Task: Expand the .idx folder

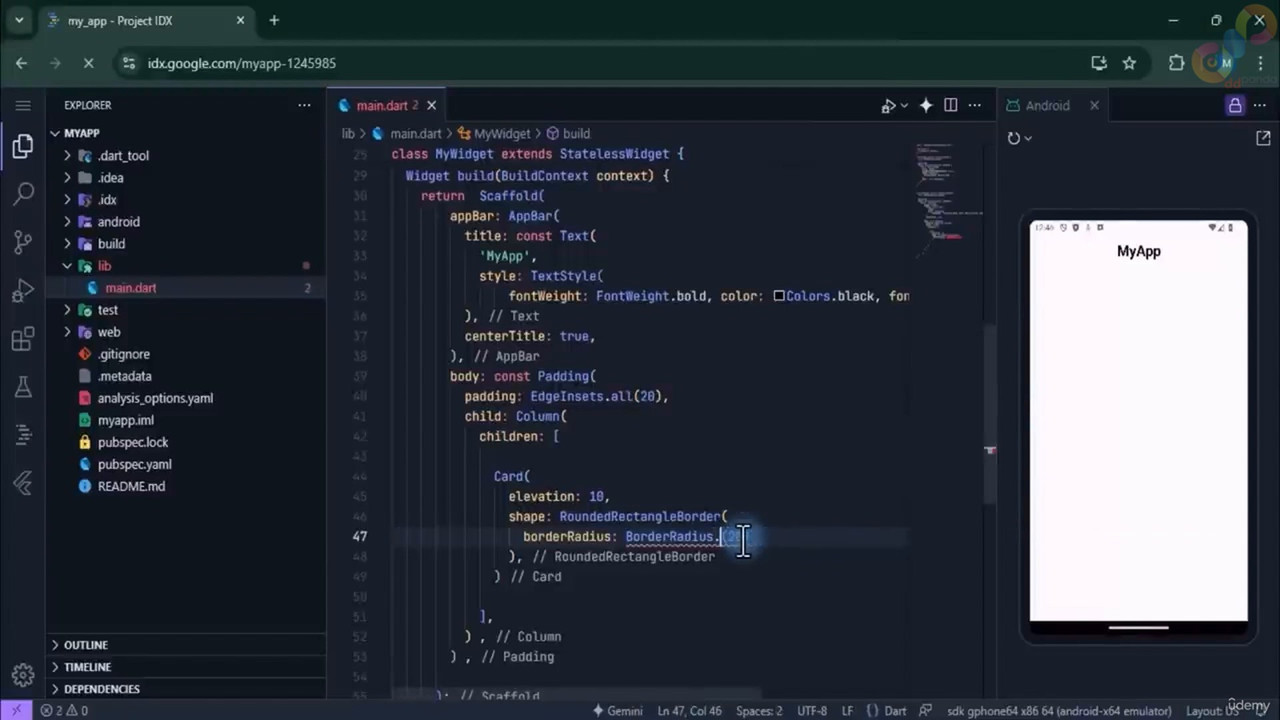Action: pyautogui.click(x=67, y=200)
